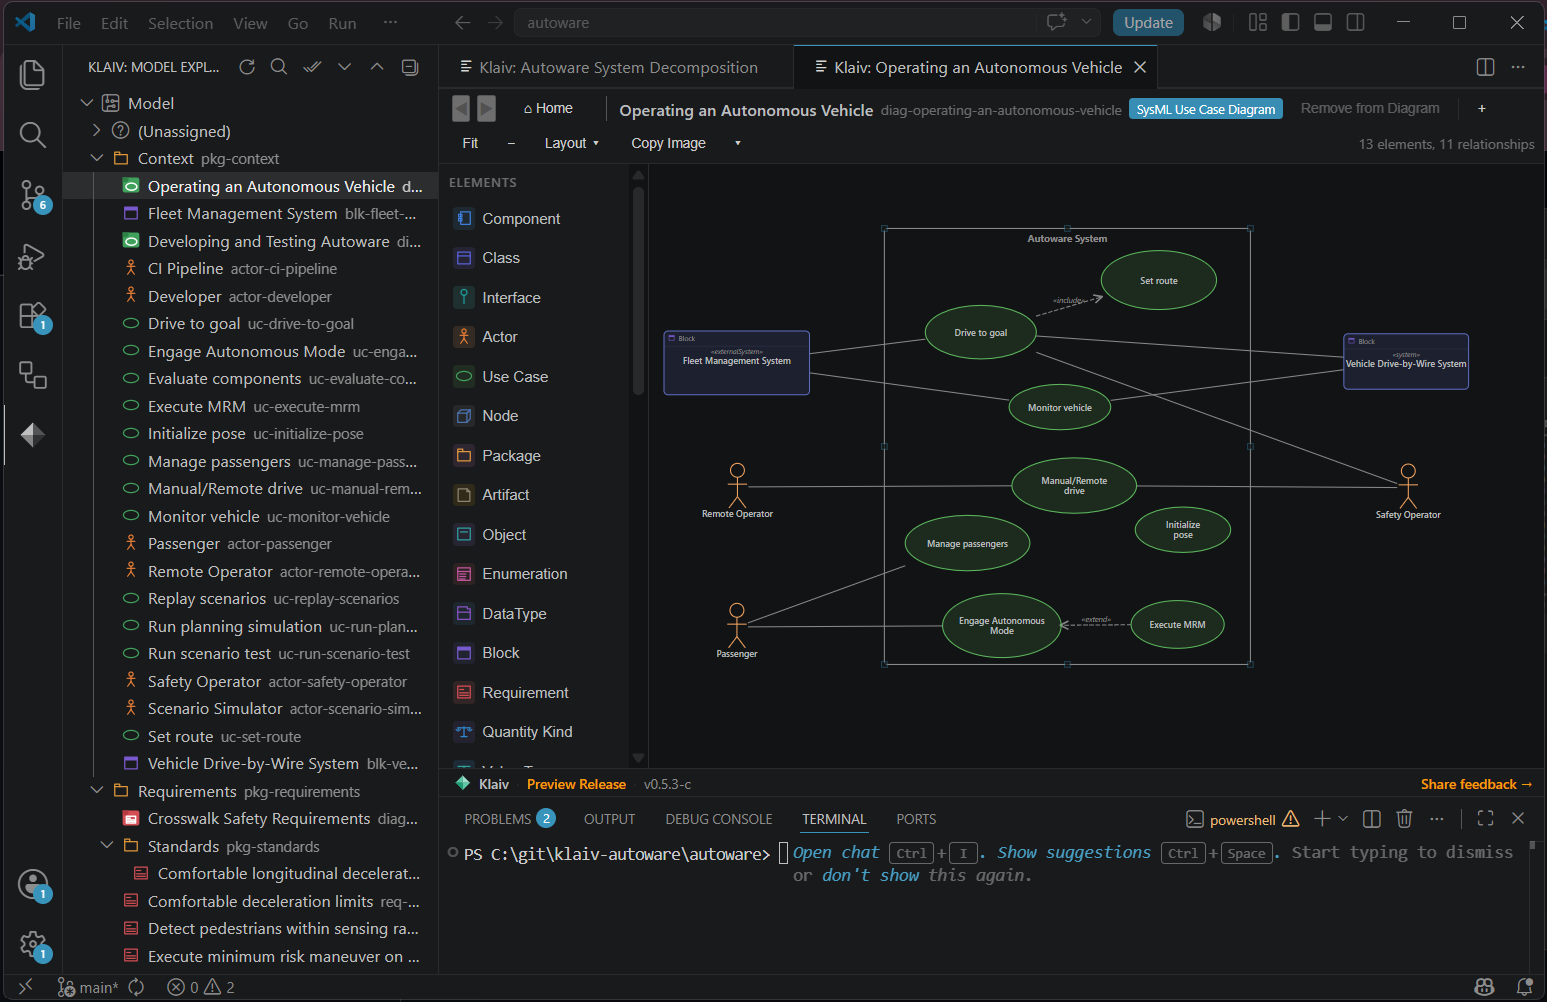This screenshot has width=1547, height=1002.
Task: Open the Layout dropdown in the diagram toolbar
Action: 571,143
